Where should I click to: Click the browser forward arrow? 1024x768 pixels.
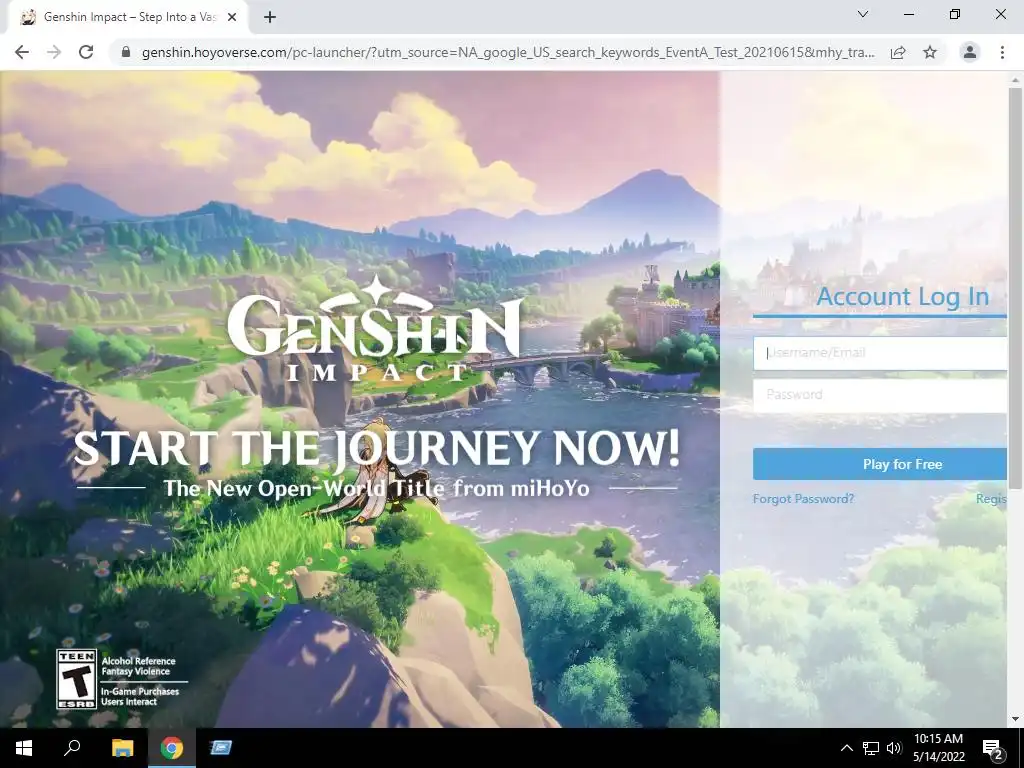click(54, 52)
